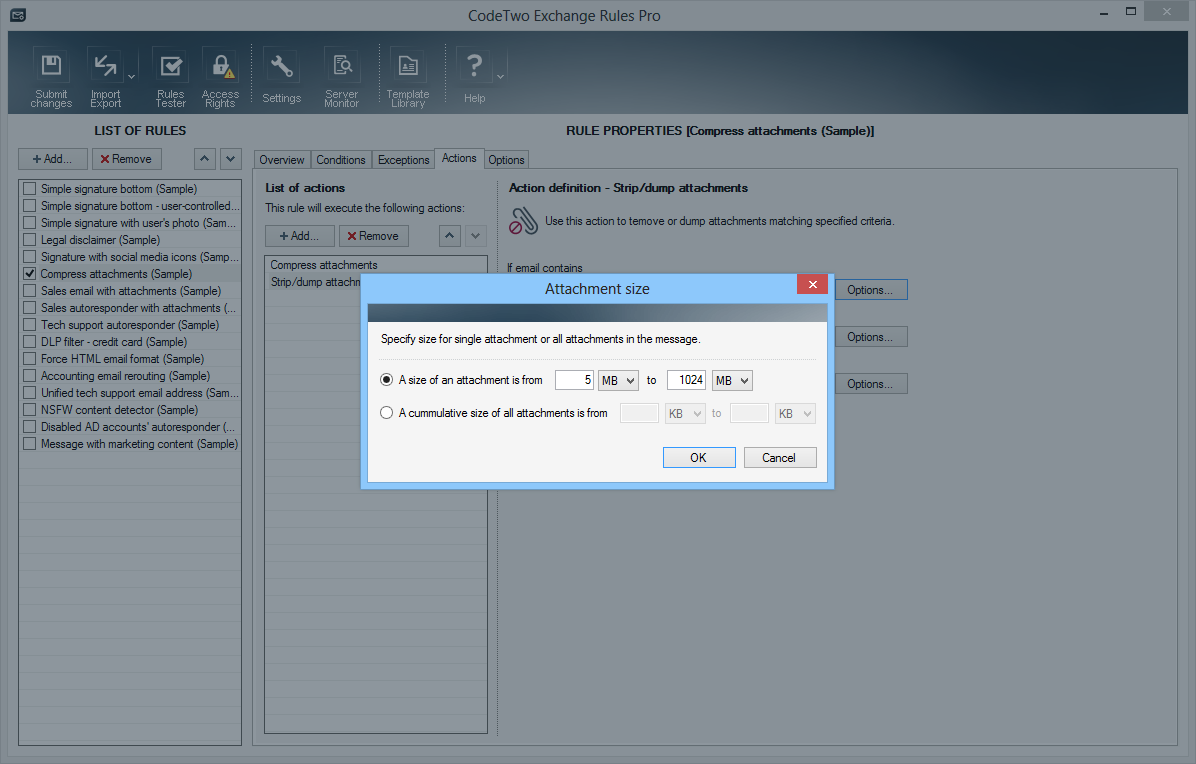The width and height of the screenshot is (1196, 764).
Task: Open Settings wrench icon
Action: (x=281, y=67)
